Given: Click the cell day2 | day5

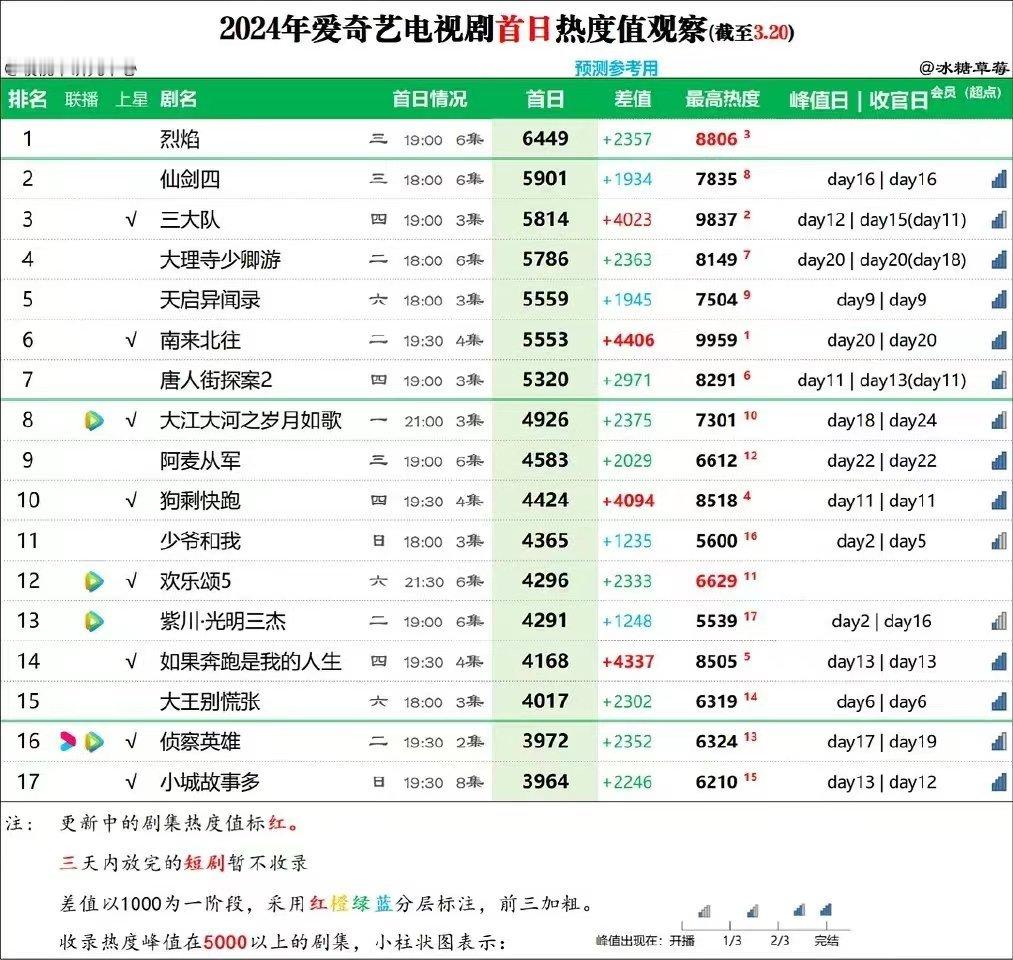Looking at the screenshot, I should 881,541.
